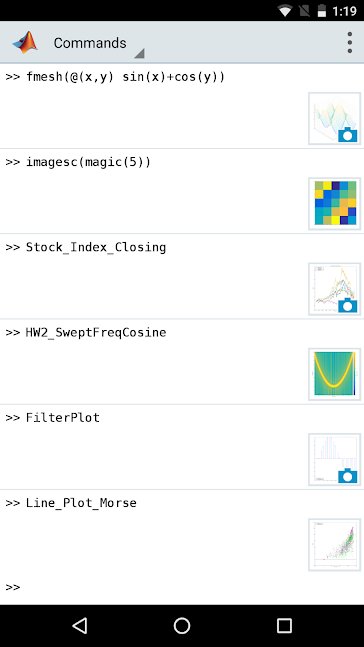Screen dimensions: 364x647
Task: Tap the MATLAB logo icon
Action: click(25, 43)
